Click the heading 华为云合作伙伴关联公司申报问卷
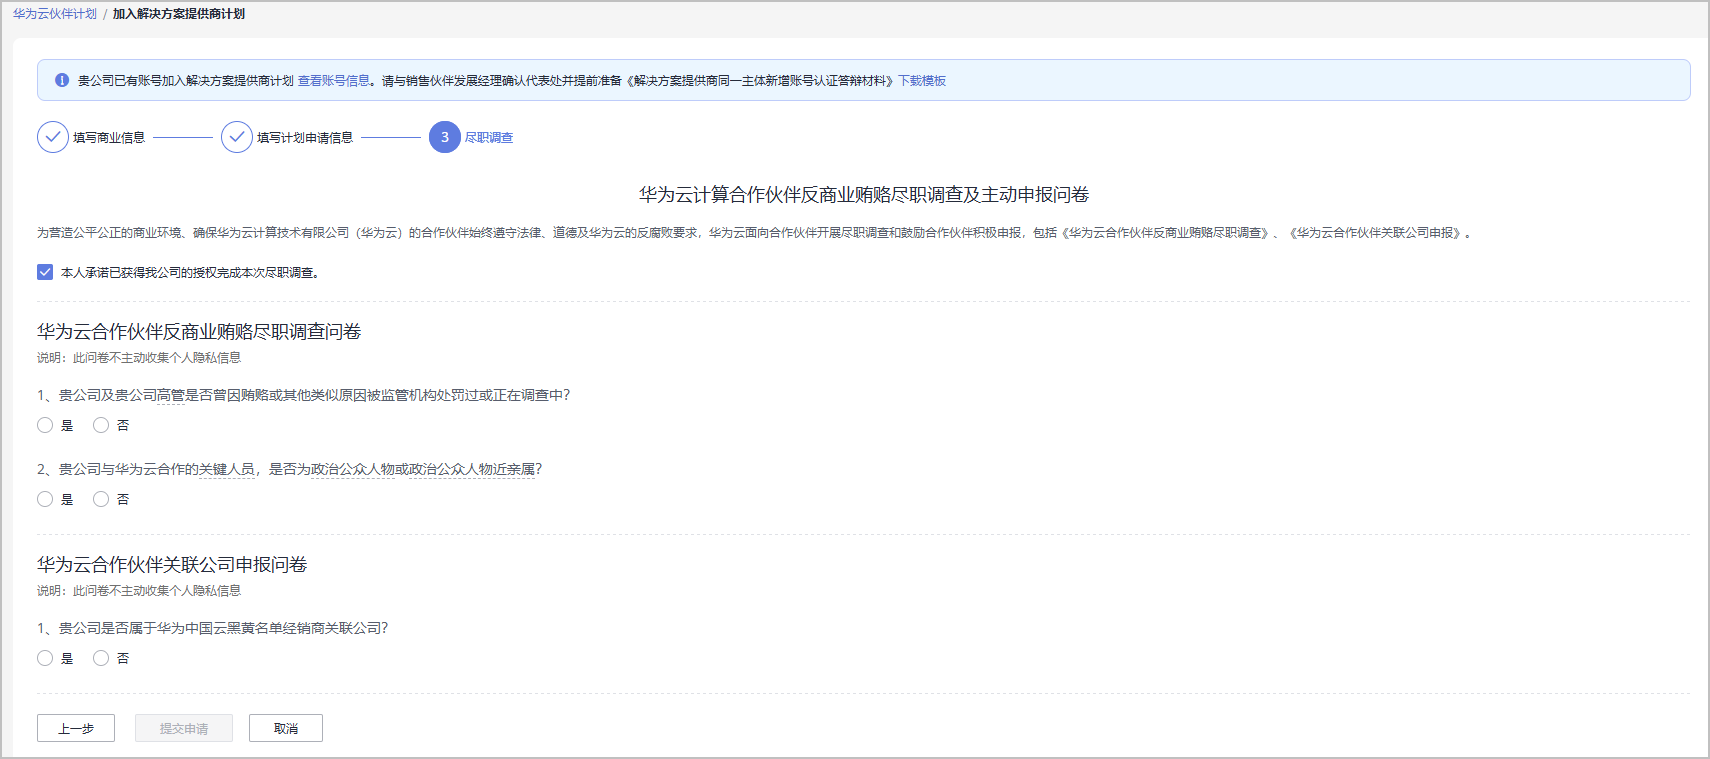This screenshot has width=1710, height=759. pyautogui.click(x=172, y=564)
